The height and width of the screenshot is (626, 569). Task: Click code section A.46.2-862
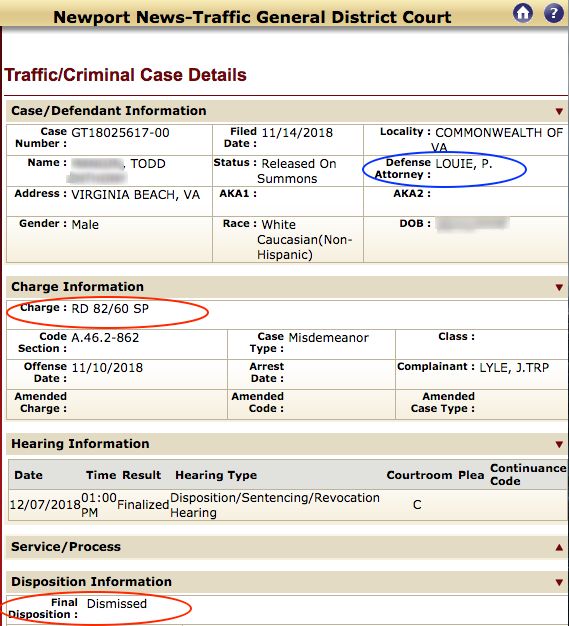click(x=105, y=338)
